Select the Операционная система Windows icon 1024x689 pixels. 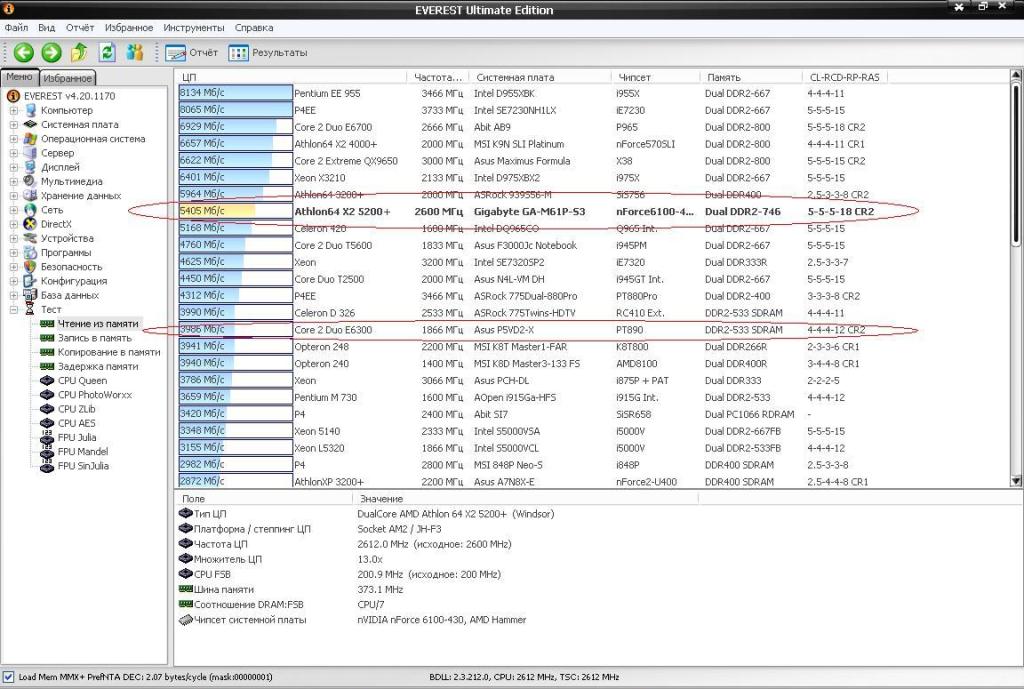point(30,138)
